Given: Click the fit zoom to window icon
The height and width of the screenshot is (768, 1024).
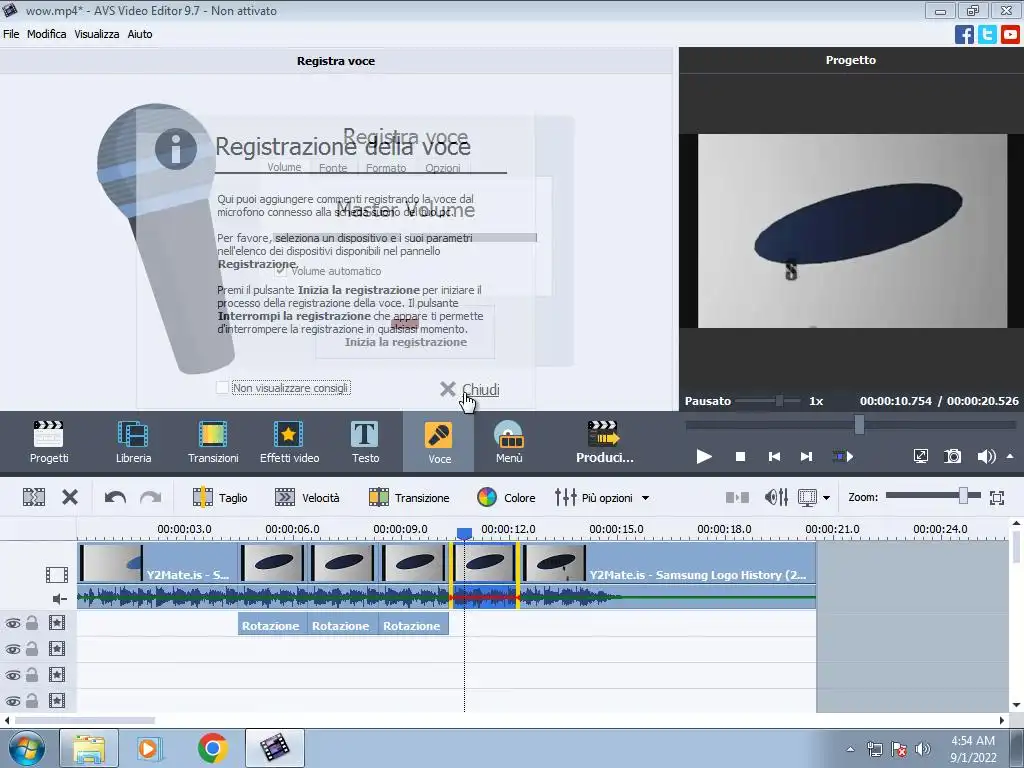Looking at the screenshot, I should 997,498.
